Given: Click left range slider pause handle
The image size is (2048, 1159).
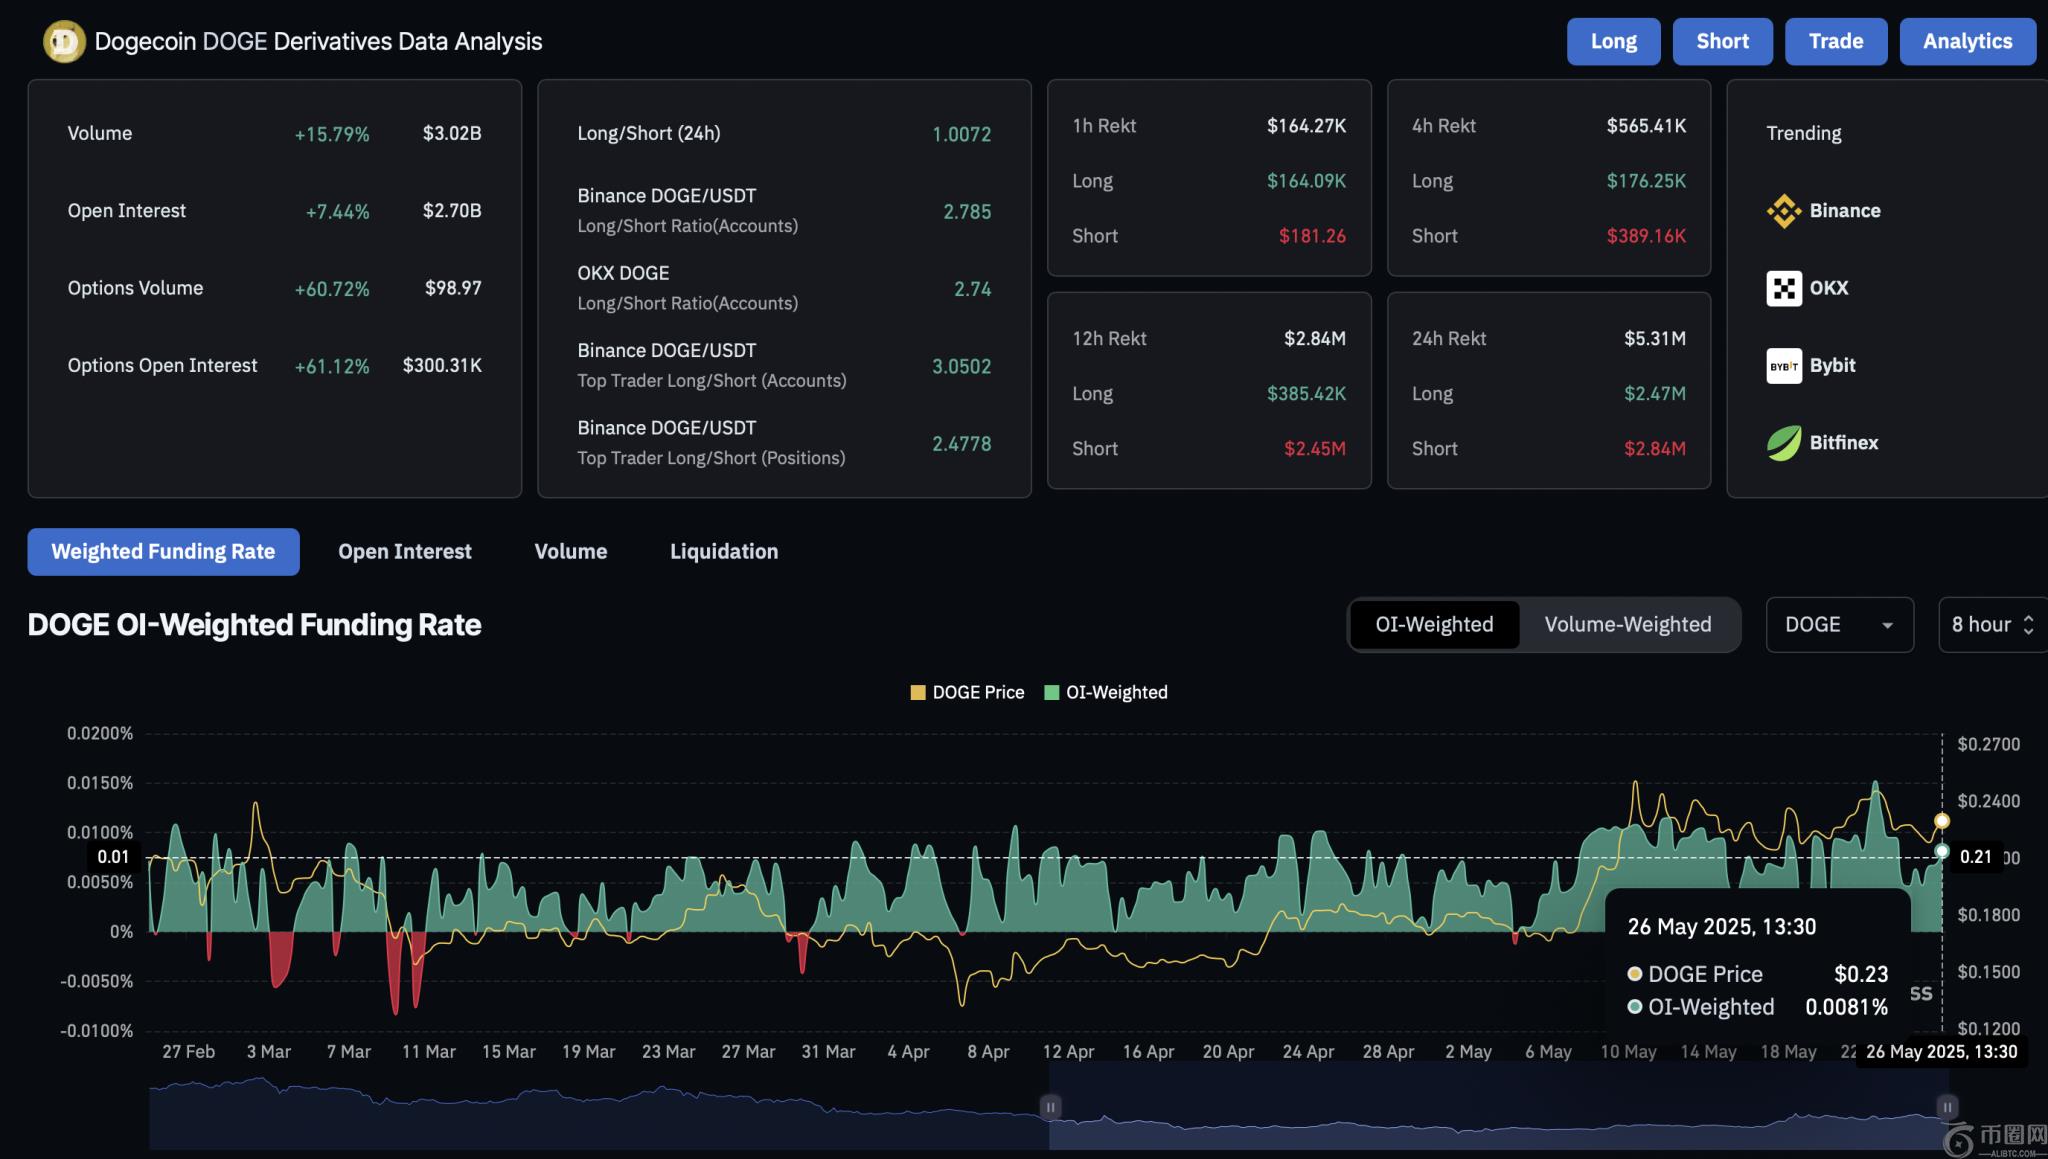Looking at the screenshot, I should [1050, 1107].
